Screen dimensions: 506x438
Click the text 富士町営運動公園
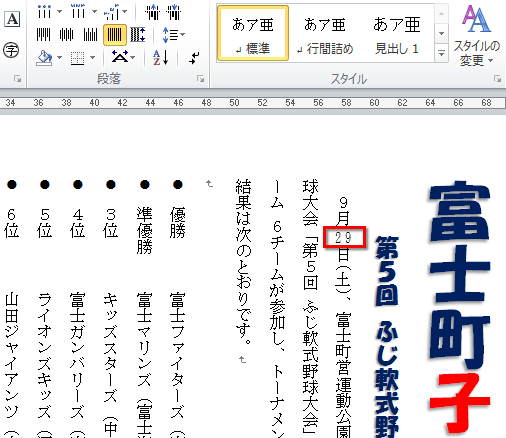[x=343, y=375]
